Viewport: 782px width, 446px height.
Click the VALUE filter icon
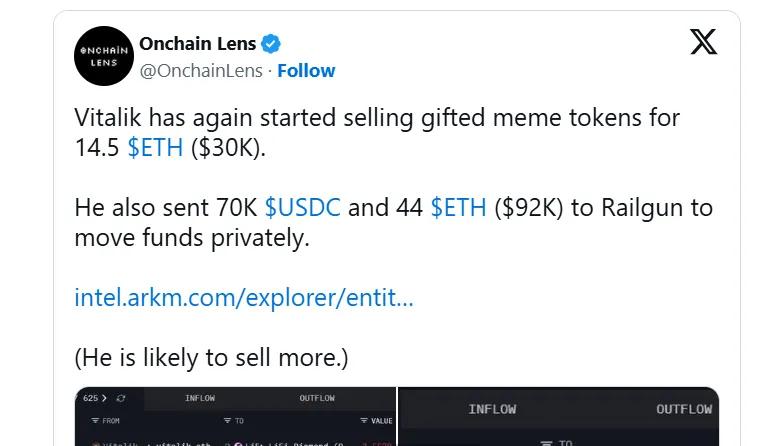point(364,421)
